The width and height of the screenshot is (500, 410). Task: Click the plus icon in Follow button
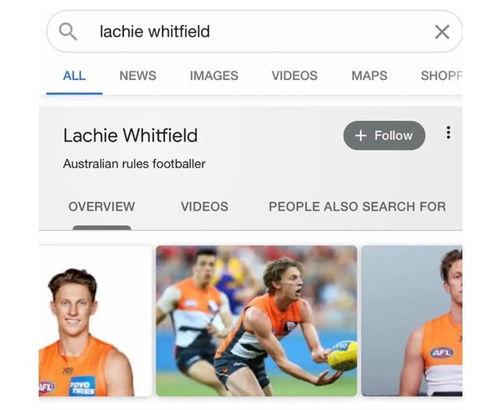(361, 136)
